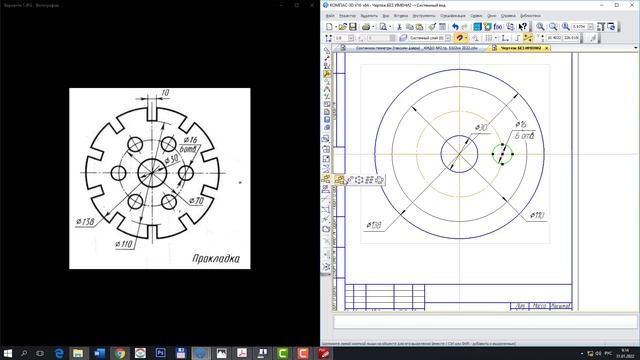Open the zoom scale dropdown
The image size is (640, 360).
point(590,27)
